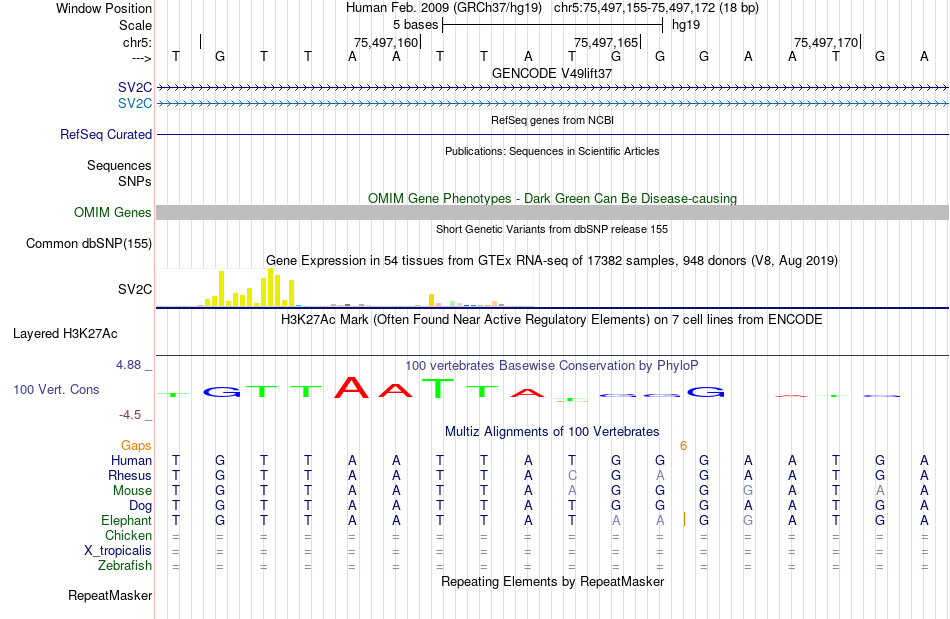950x619 pixels.
Task: Click the Zebrafish species row label
Action: (x=125, y=566)
